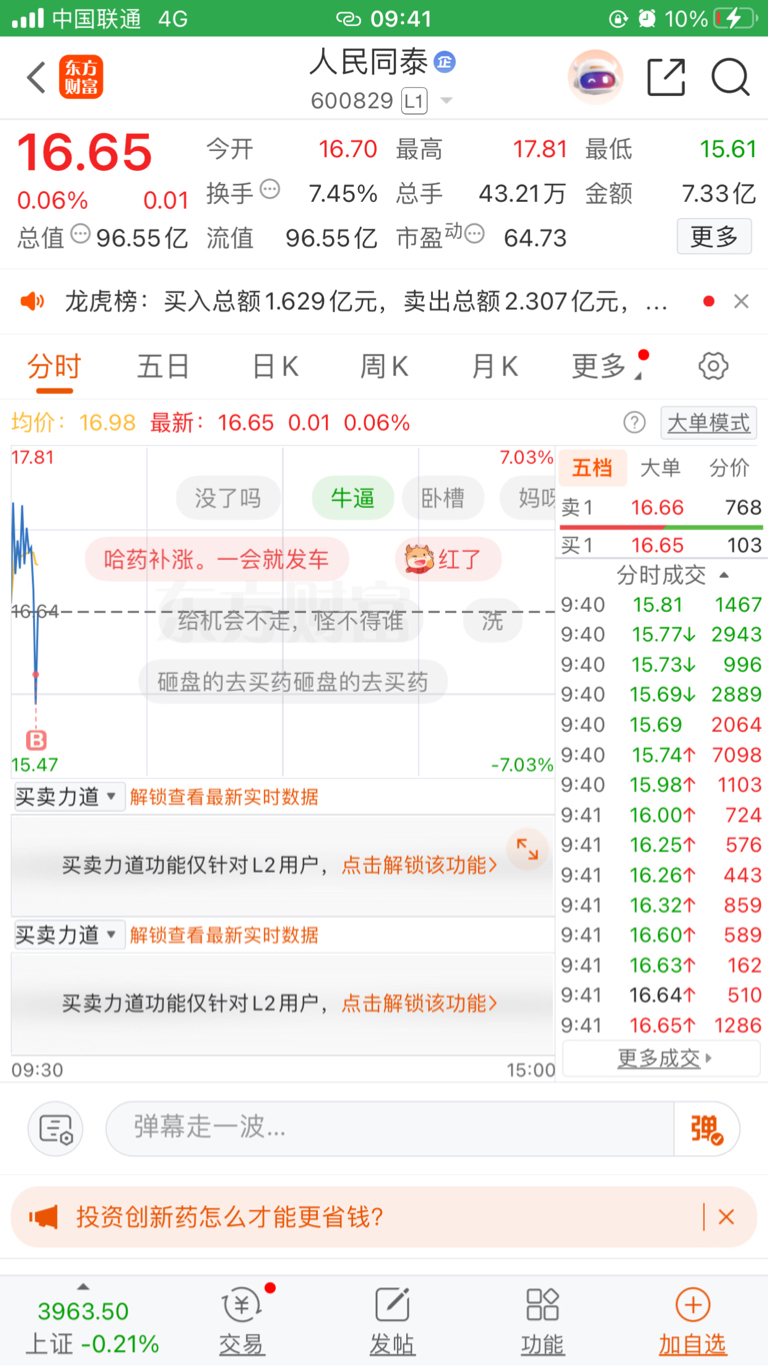Select the 五档 order book tab
The image size is (768, 1366).
592,468
